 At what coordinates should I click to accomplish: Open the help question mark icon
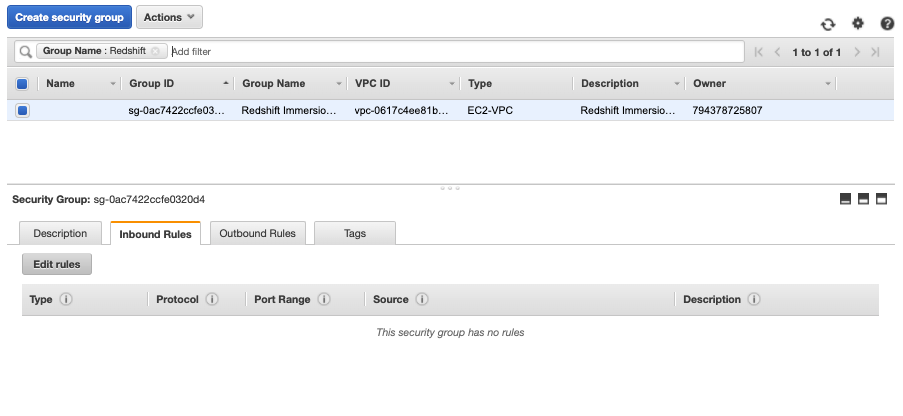pos(887,24)
